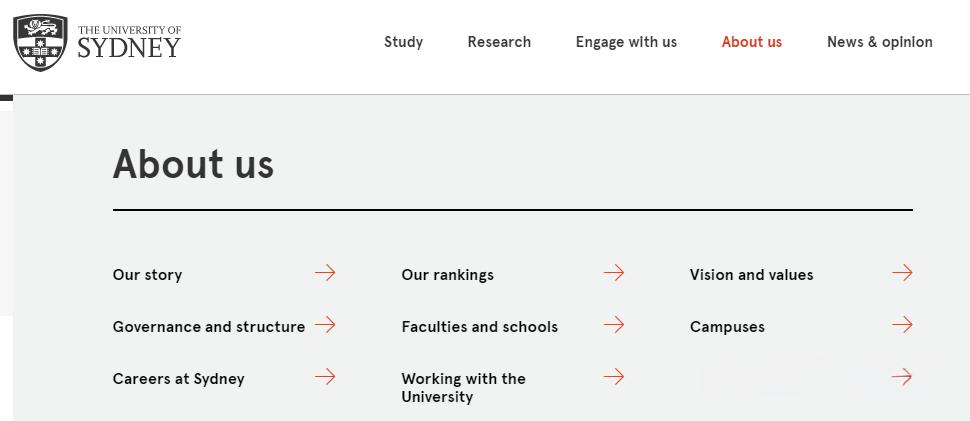Open the Careers at Sydney link
The height and width of the screenshot is (421, 970).
(178, 379)
